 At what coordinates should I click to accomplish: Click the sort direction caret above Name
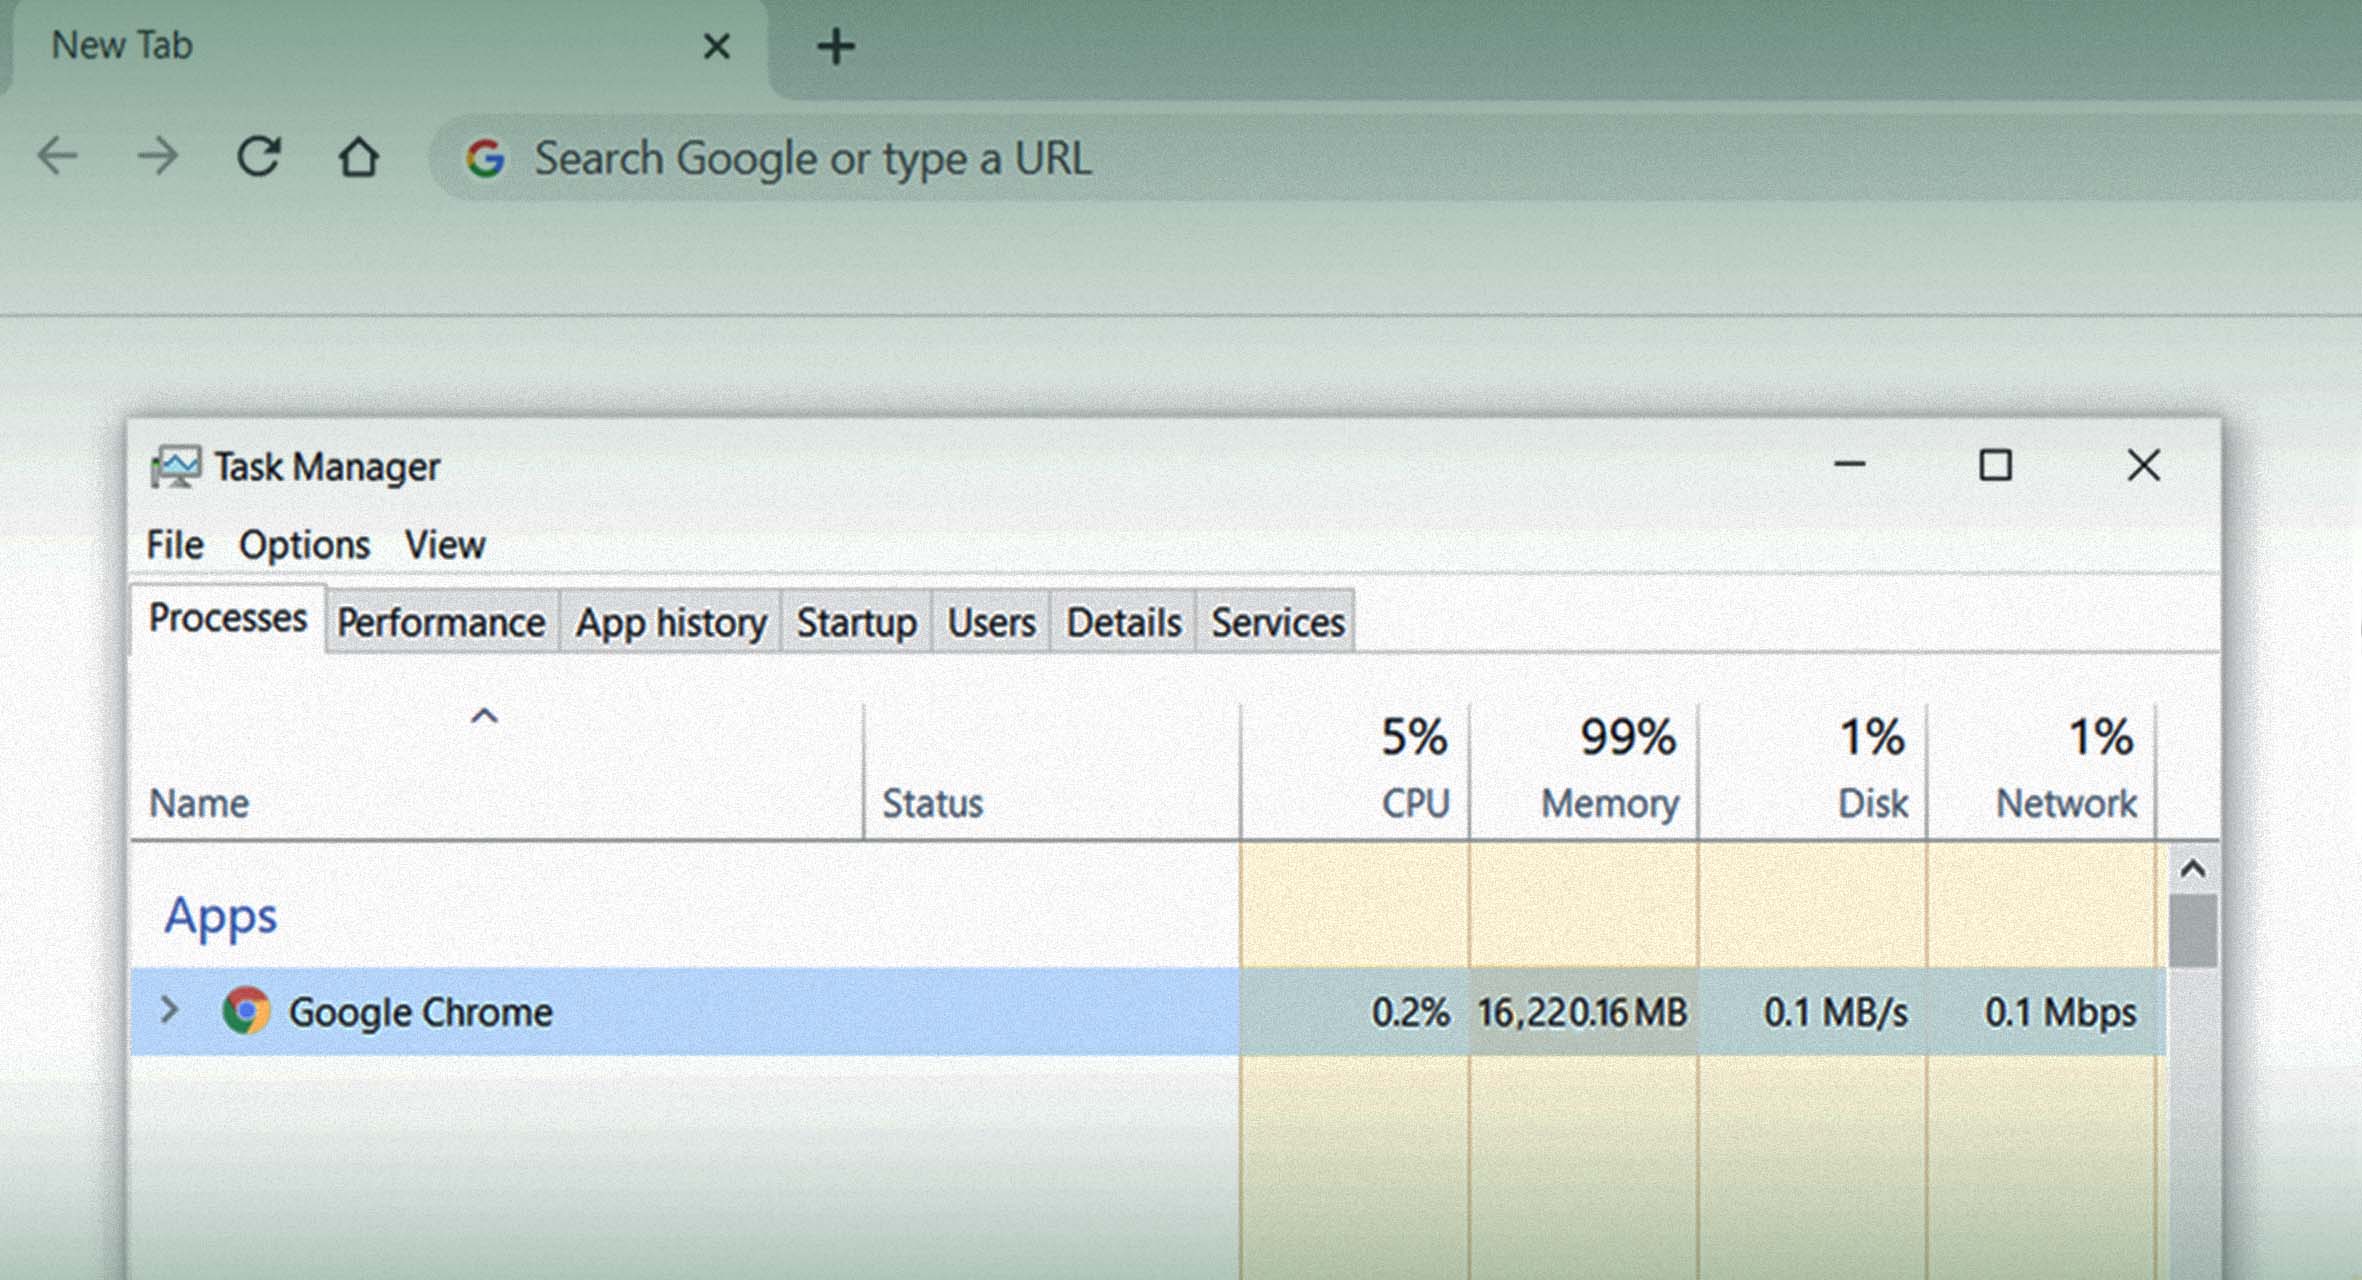tap(484, 716)
